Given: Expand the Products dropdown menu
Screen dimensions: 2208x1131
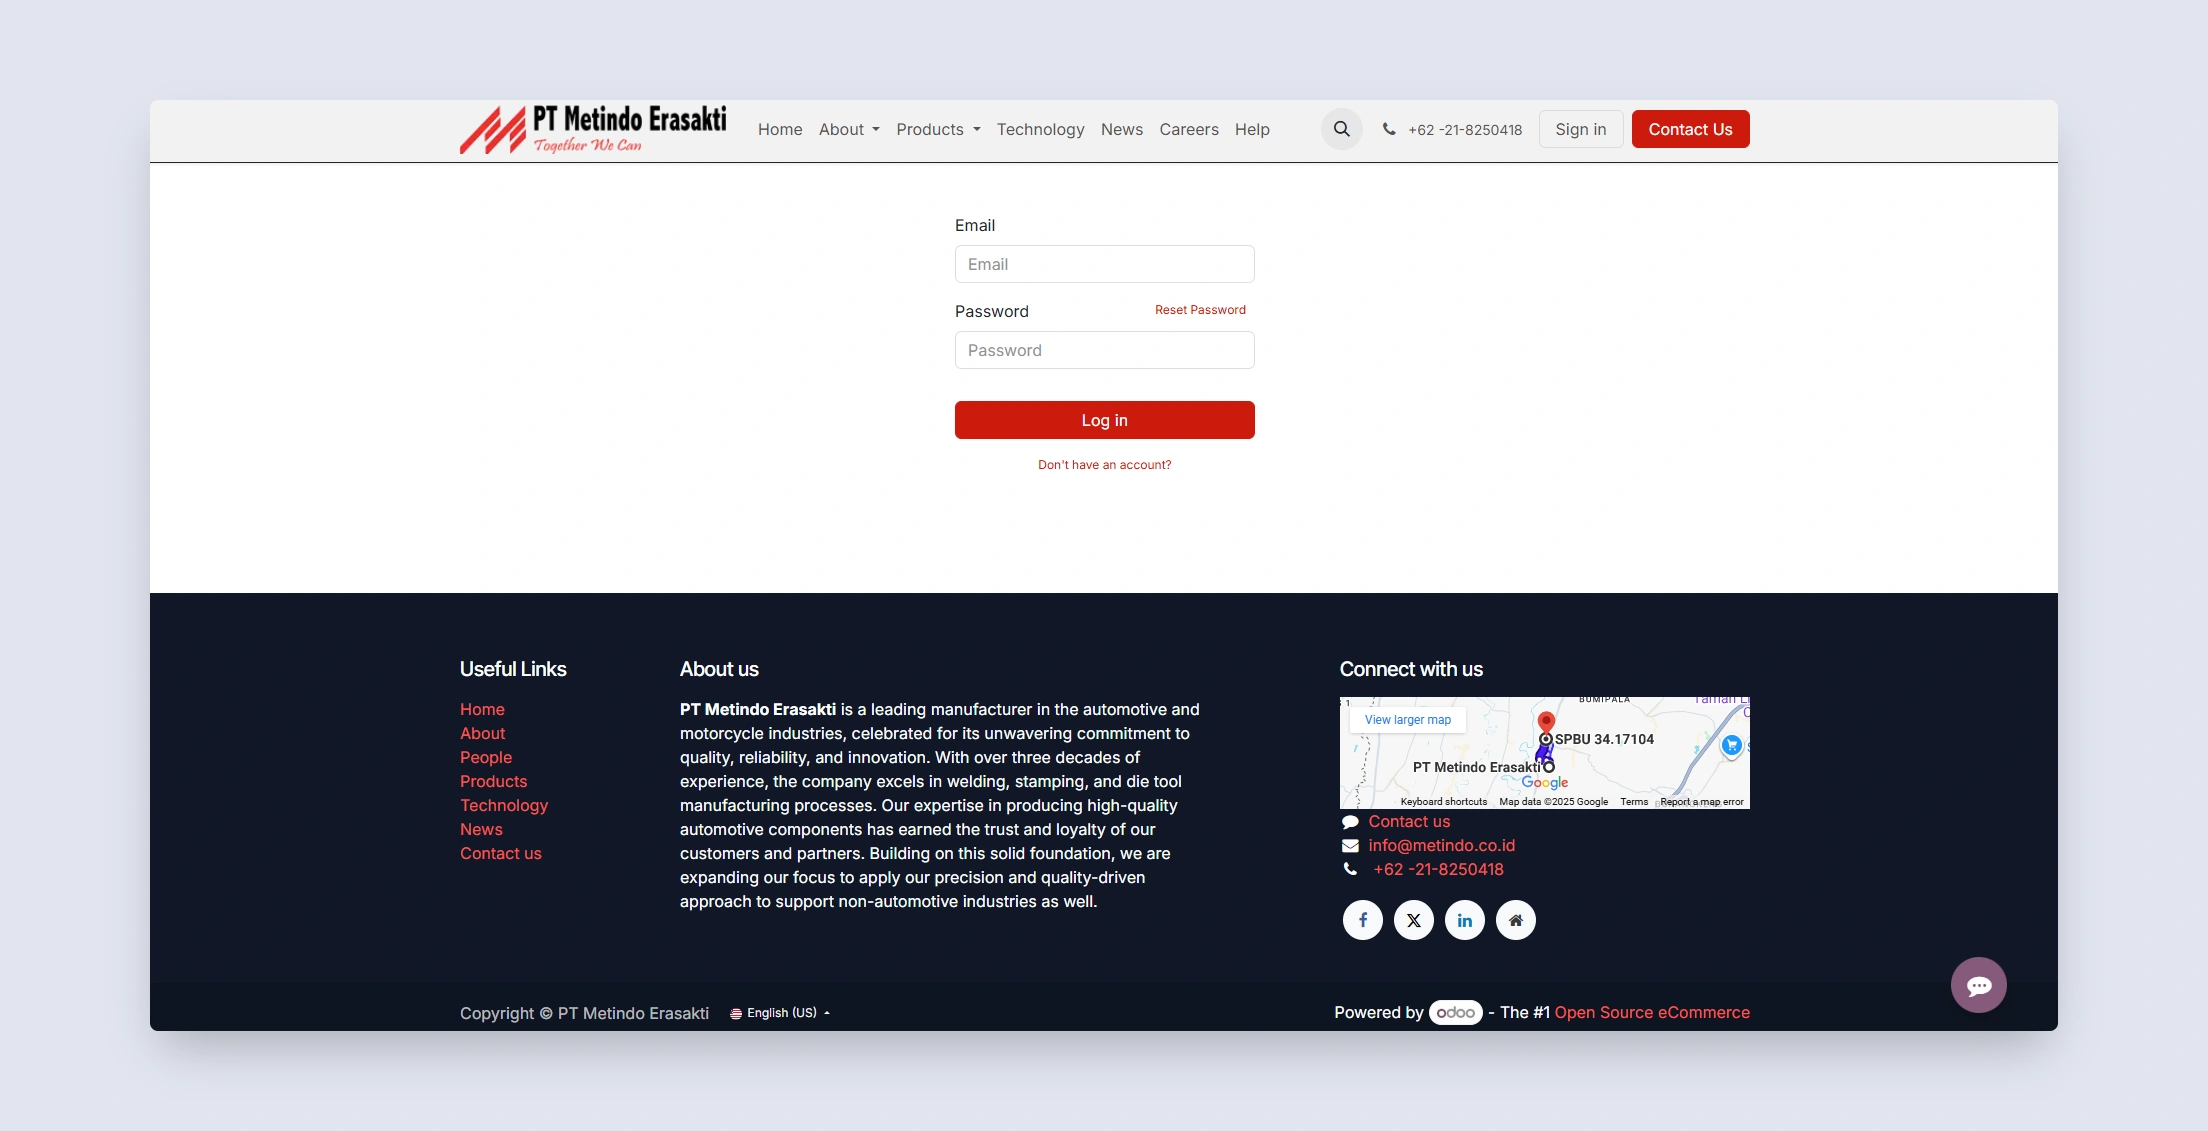Looking at the screenshot, I should 938,129.
